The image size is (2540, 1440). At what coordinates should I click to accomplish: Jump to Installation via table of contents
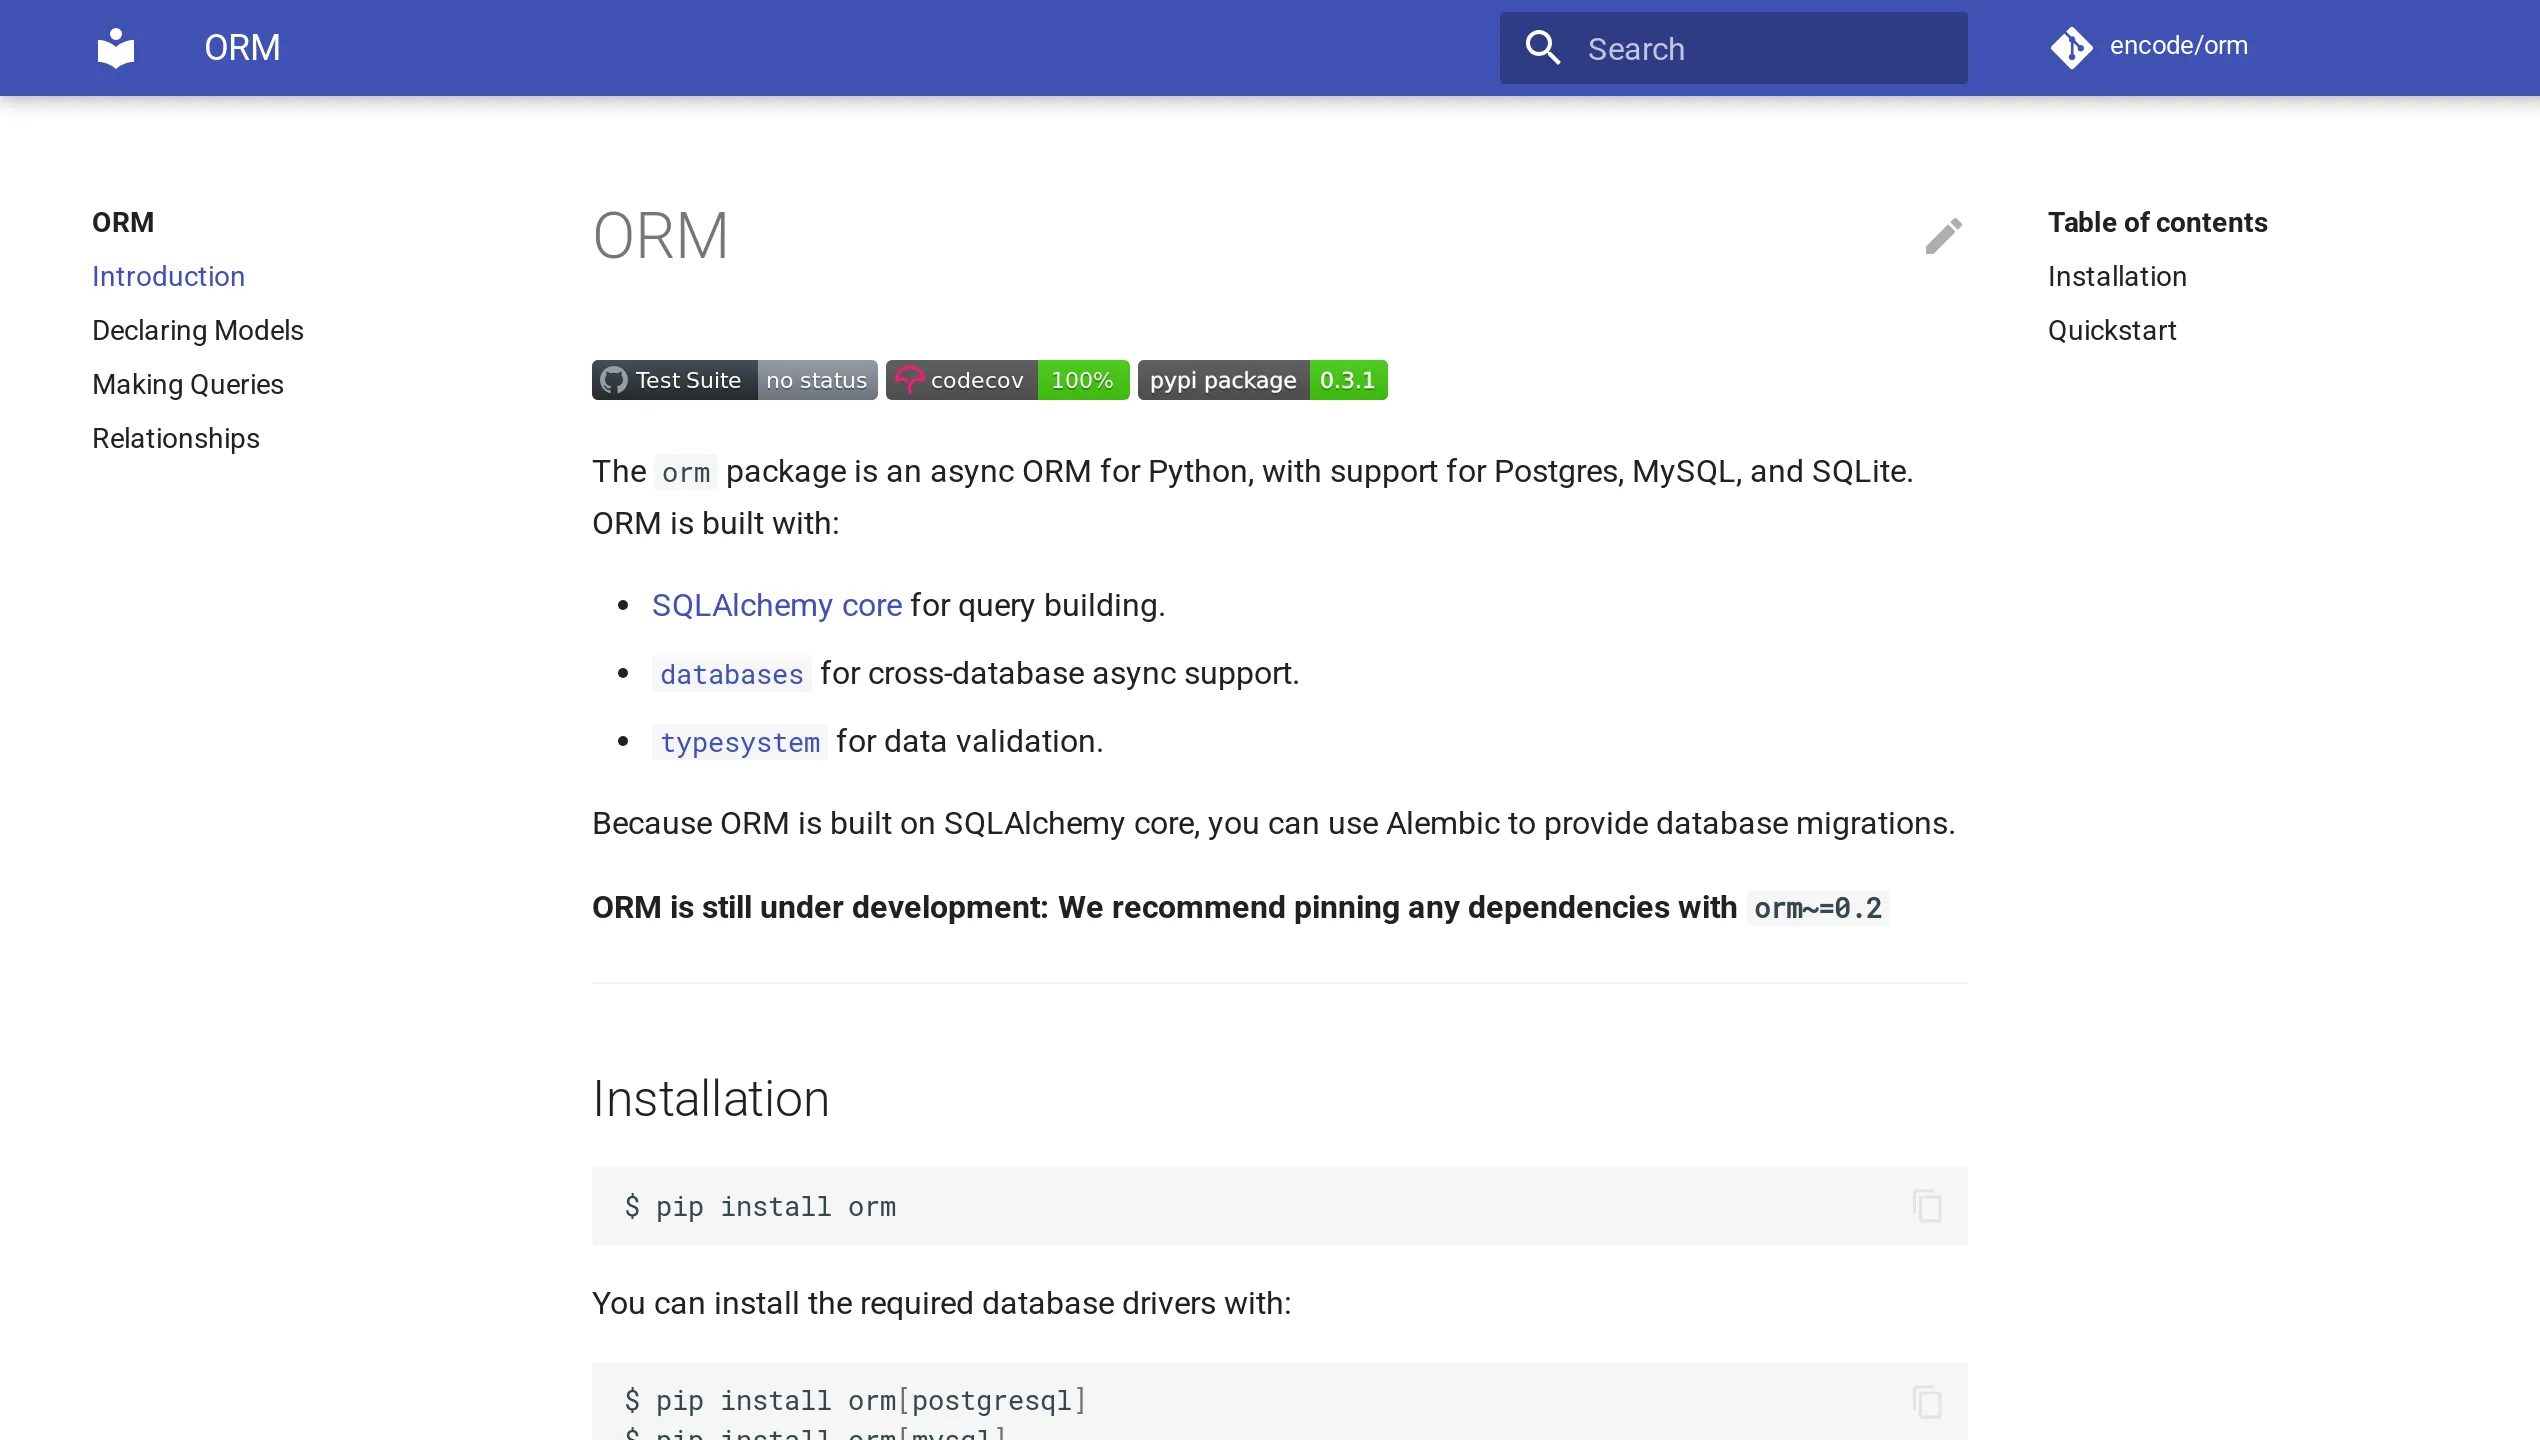point(2116,276)
